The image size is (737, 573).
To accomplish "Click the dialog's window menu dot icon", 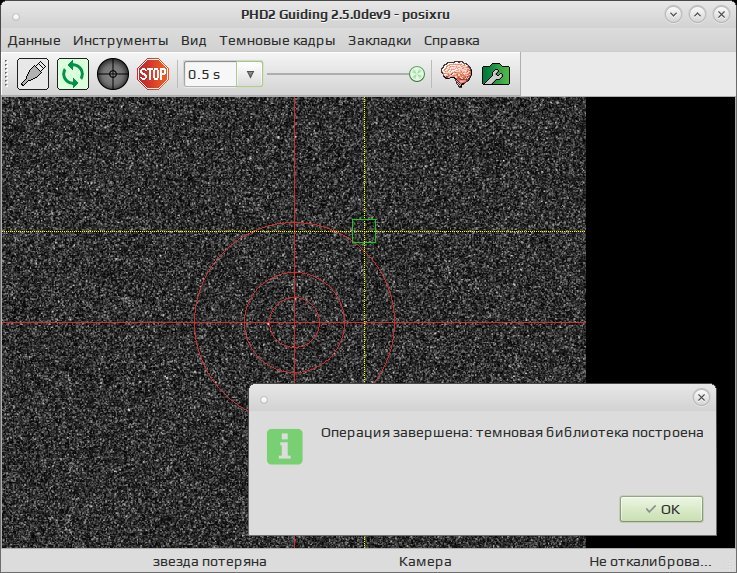I will pos(264,400).
